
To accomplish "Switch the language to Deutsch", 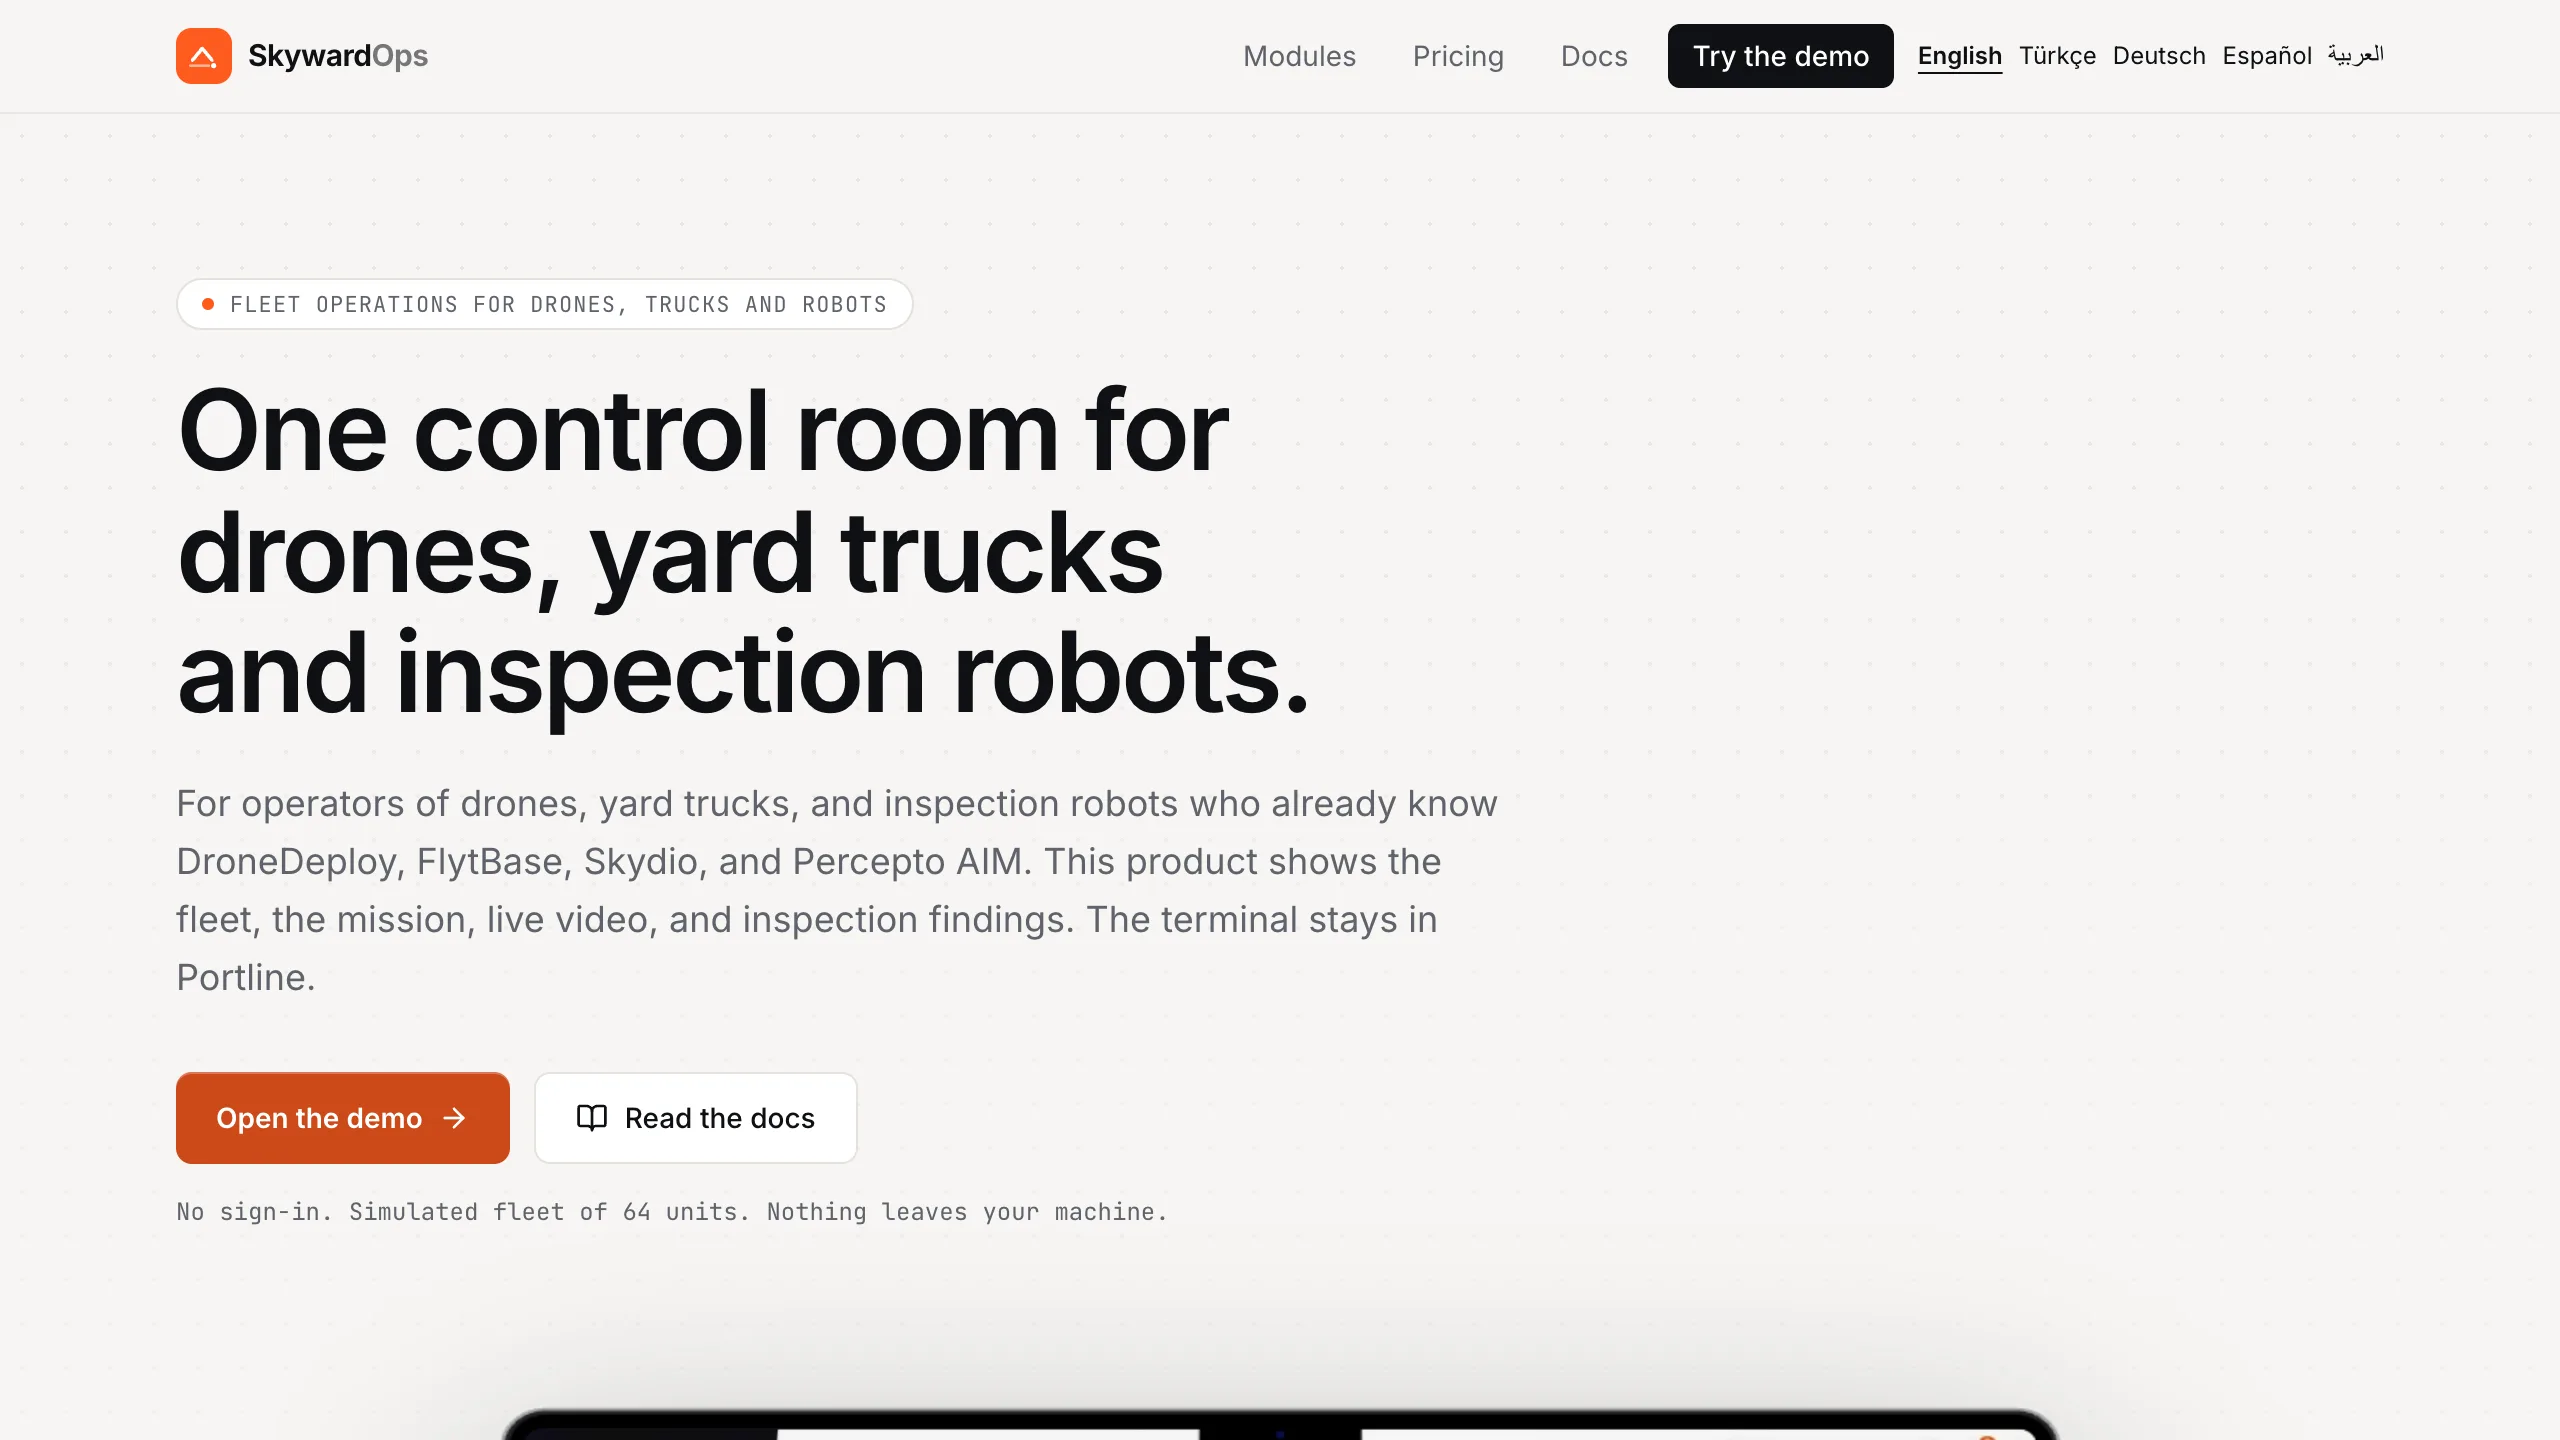I will (x=2159, y=56).
